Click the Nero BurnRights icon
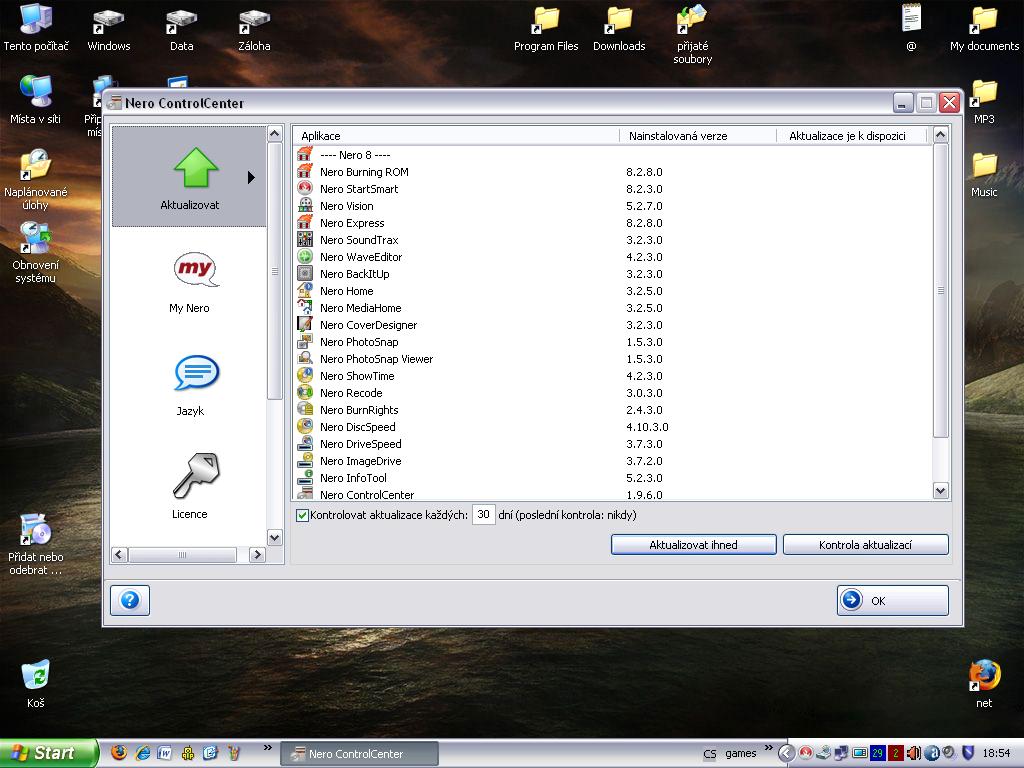The image size is (1024, 768). 305,409
